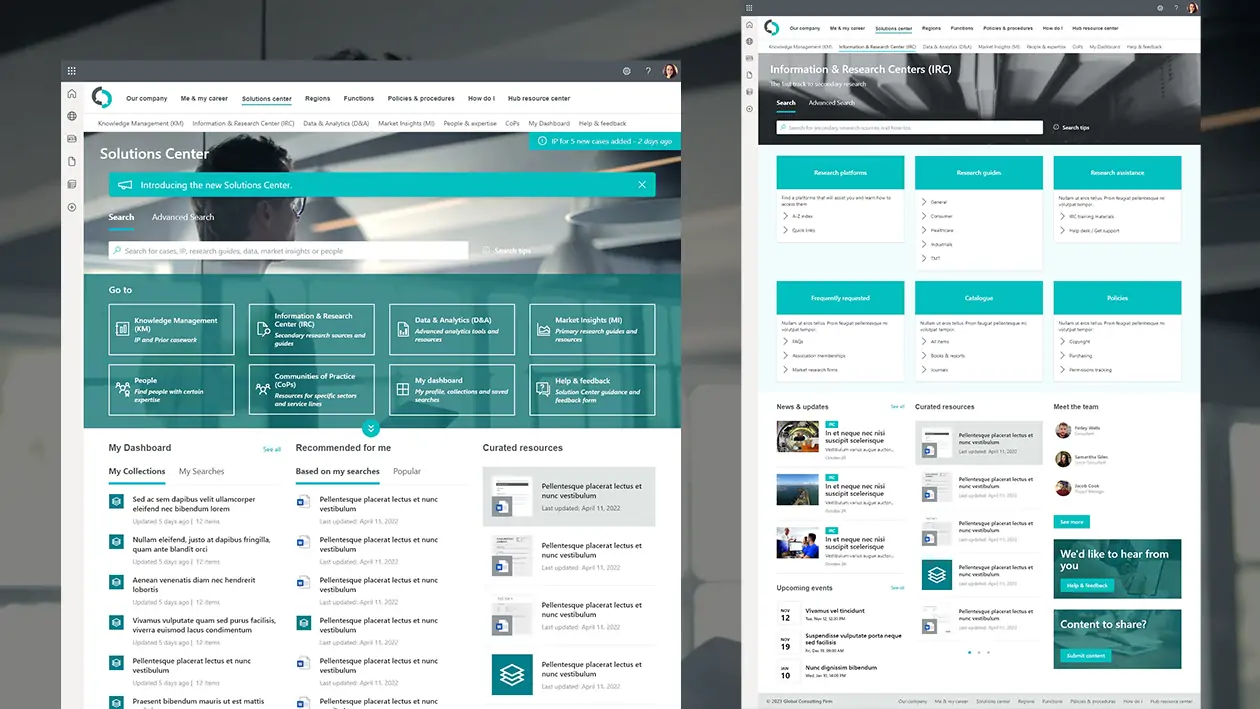This screenshot has width=1260, height=709.
Task: Click megaphone icon in the Introducing banner
Action: pos(125,185)
